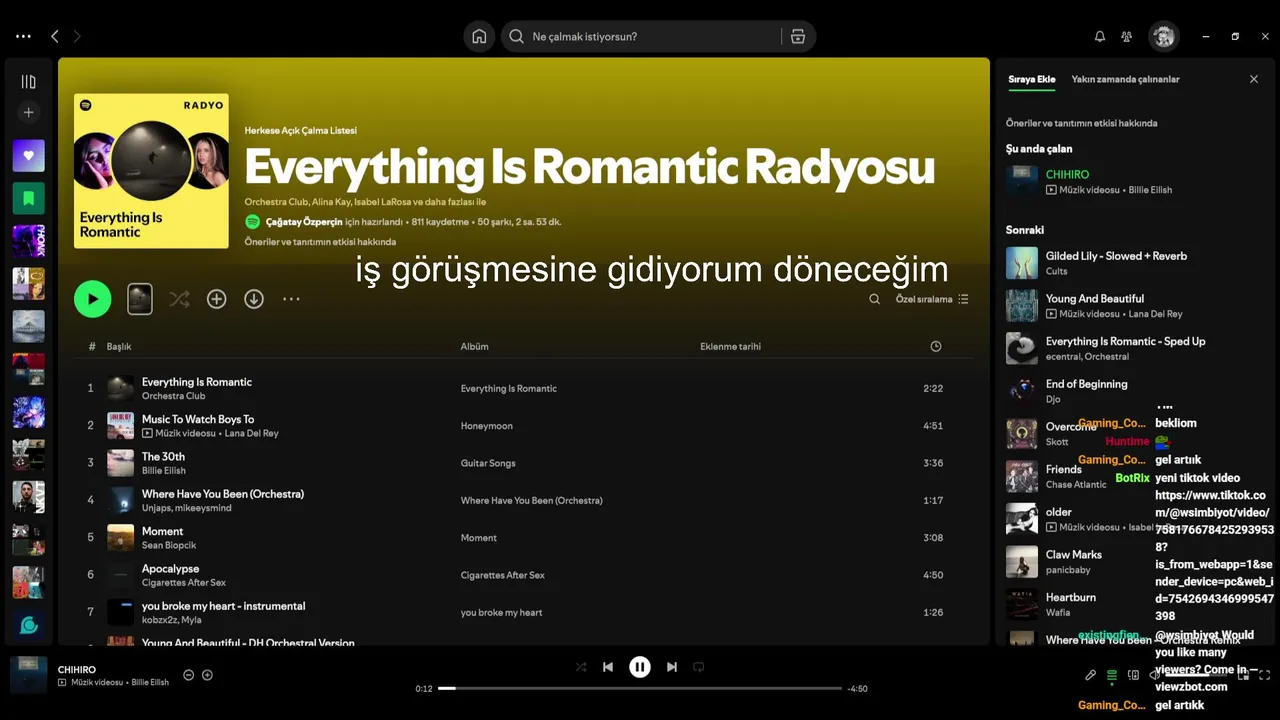
Task: Open the user profile avatar
Action: (1163, 36)
